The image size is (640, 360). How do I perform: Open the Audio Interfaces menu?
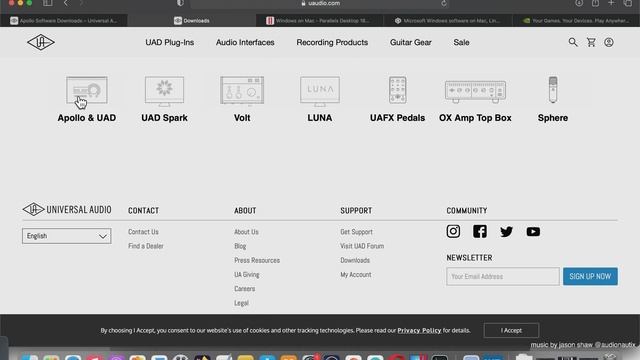245,42
